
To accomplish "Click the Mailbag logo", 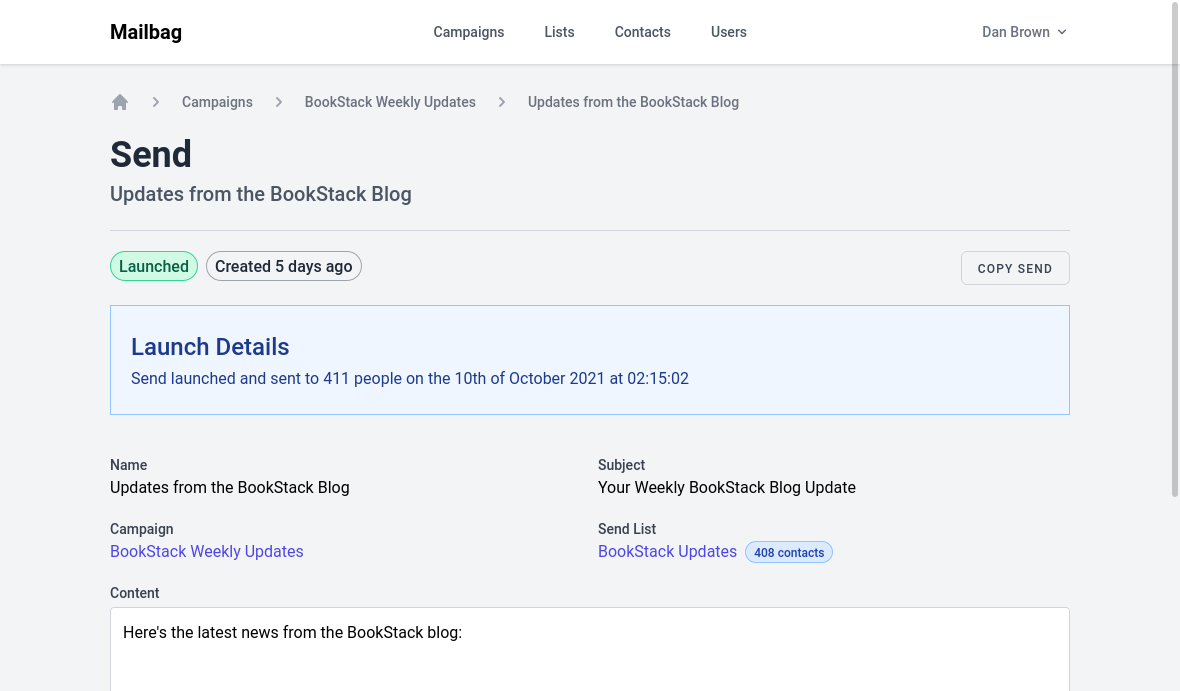I will (x=146, y=32).
